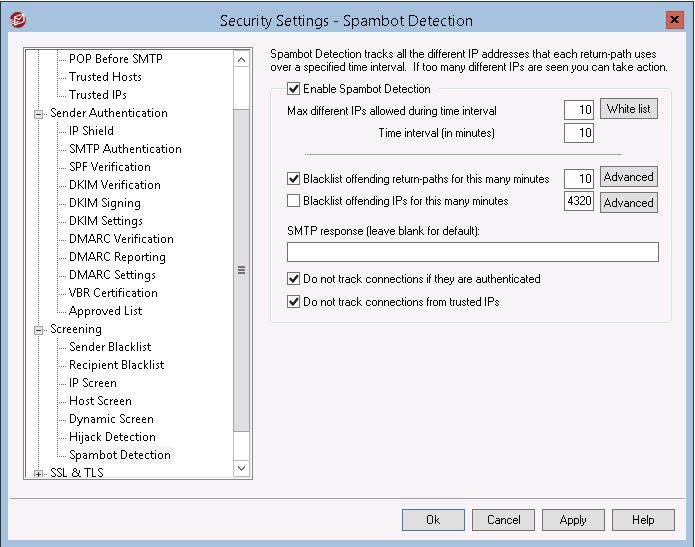
Task: Click the tree scrollbar up arrow
Action: 242,59
